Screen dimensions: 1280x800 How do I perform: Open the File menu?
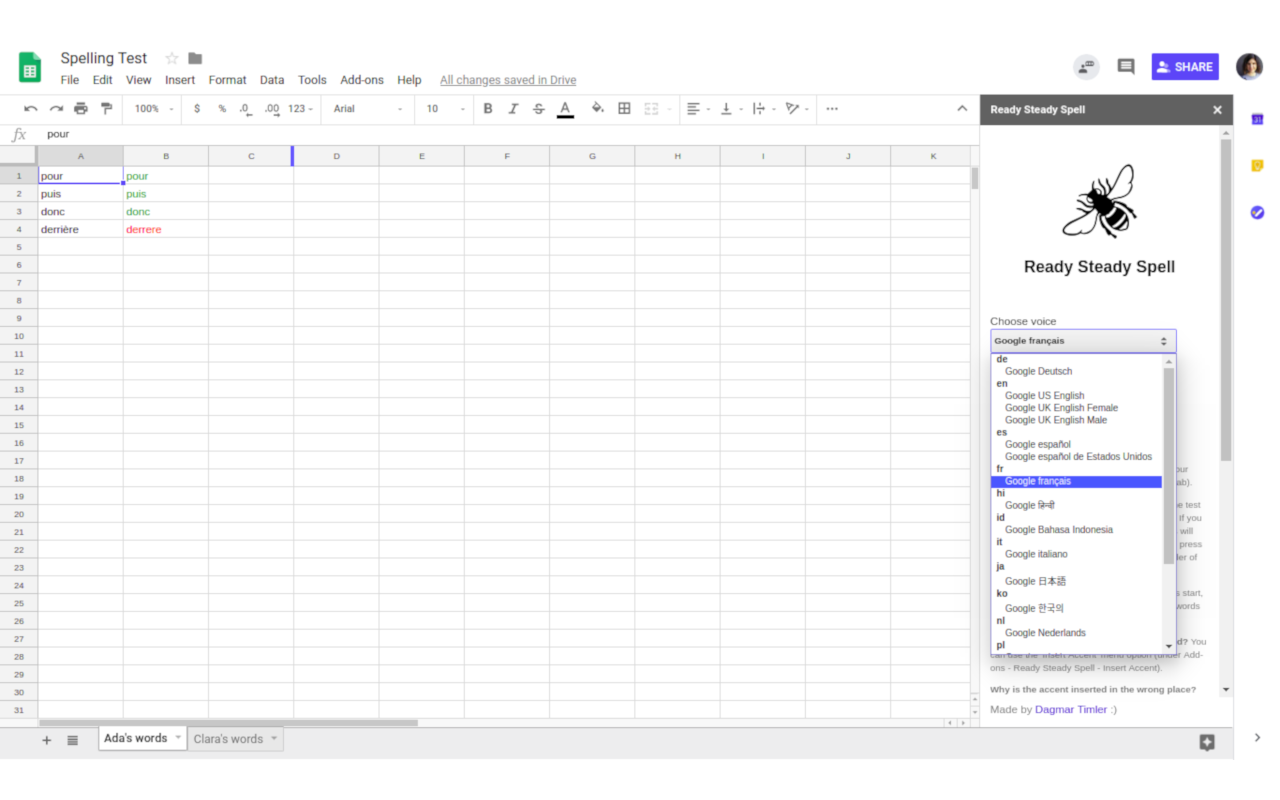(70, 80)
